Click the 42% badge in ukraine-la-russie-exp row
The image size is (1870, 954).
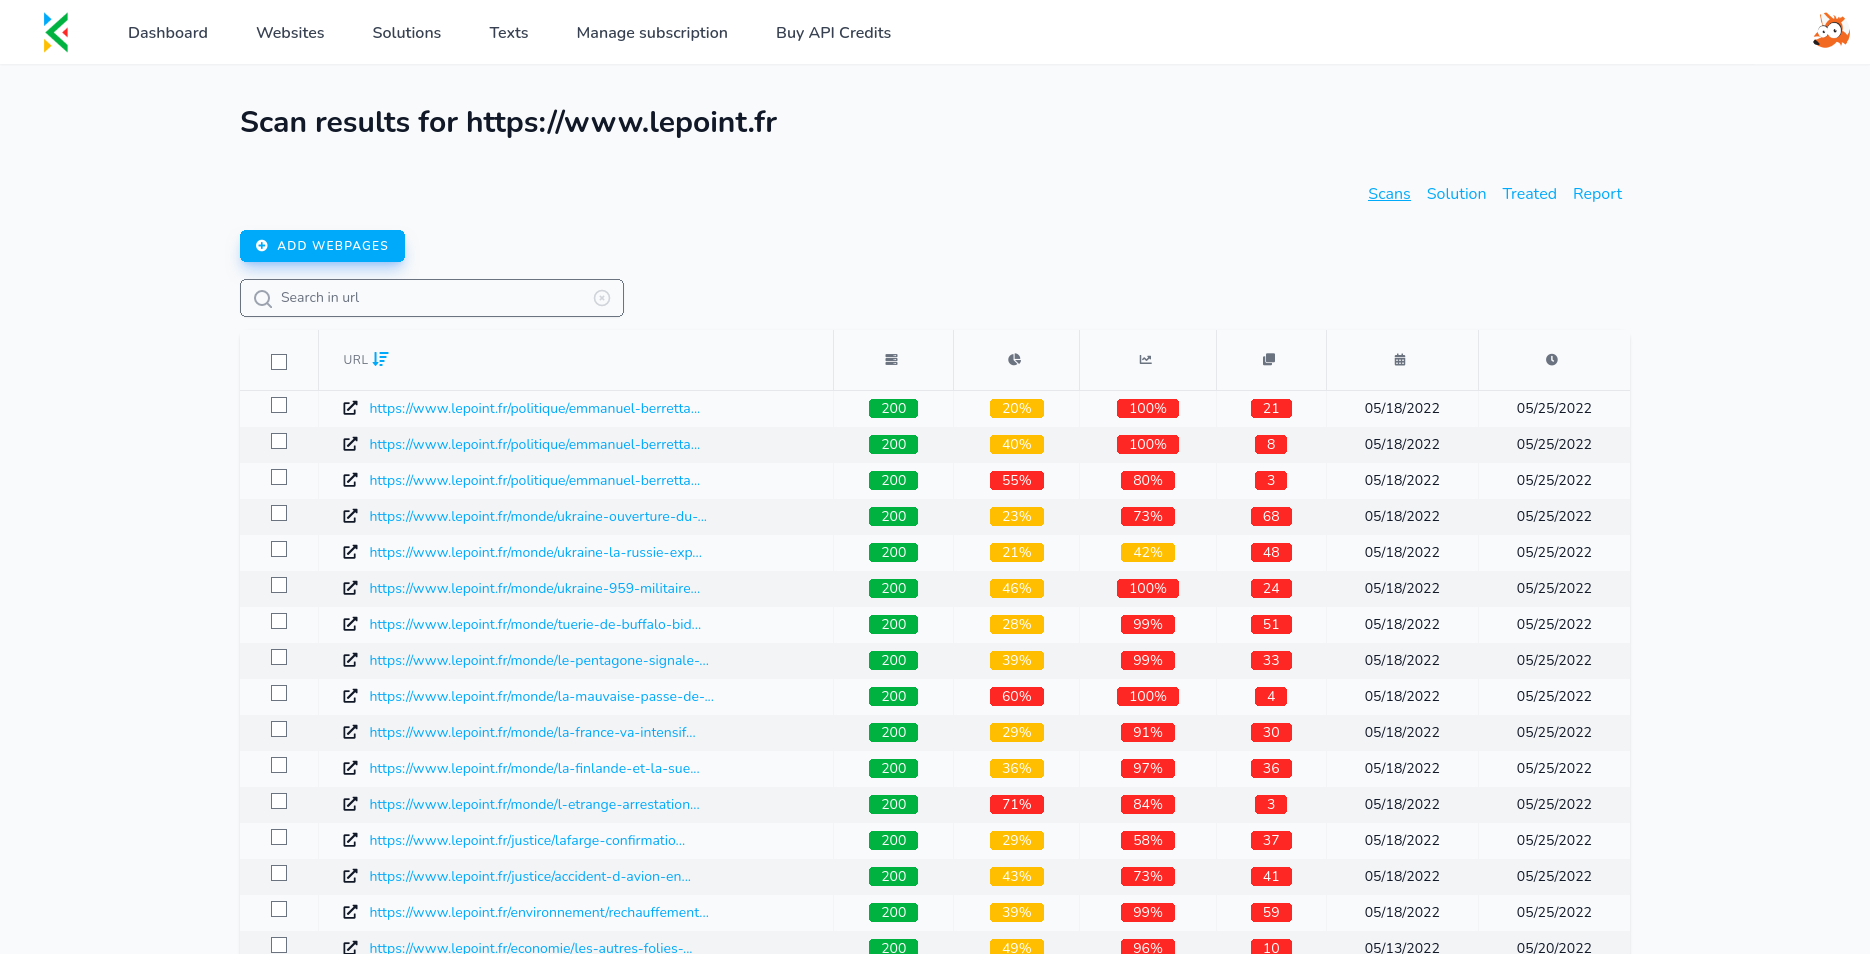pyautogui.click(x=1148, y=552)
